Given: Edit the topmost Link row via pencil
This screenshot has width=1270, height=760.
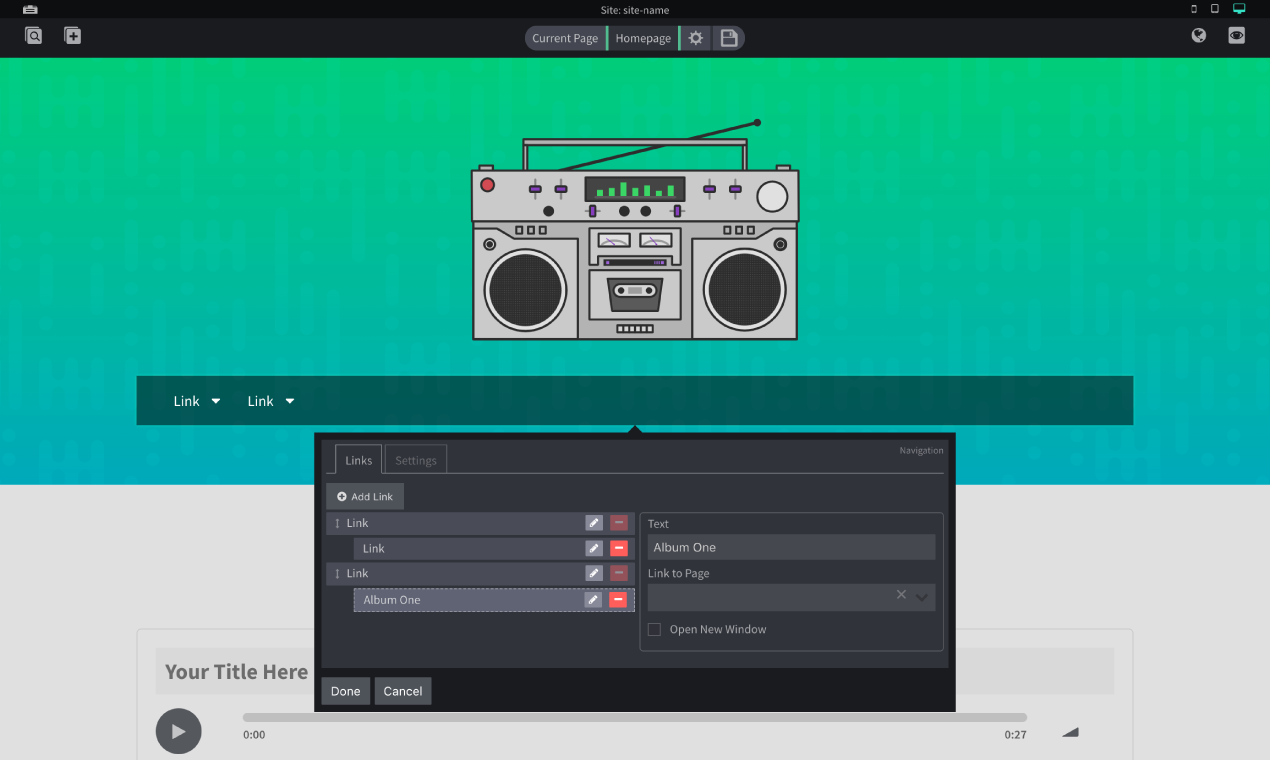Looking at the screenshot, I should coord(594,523).
